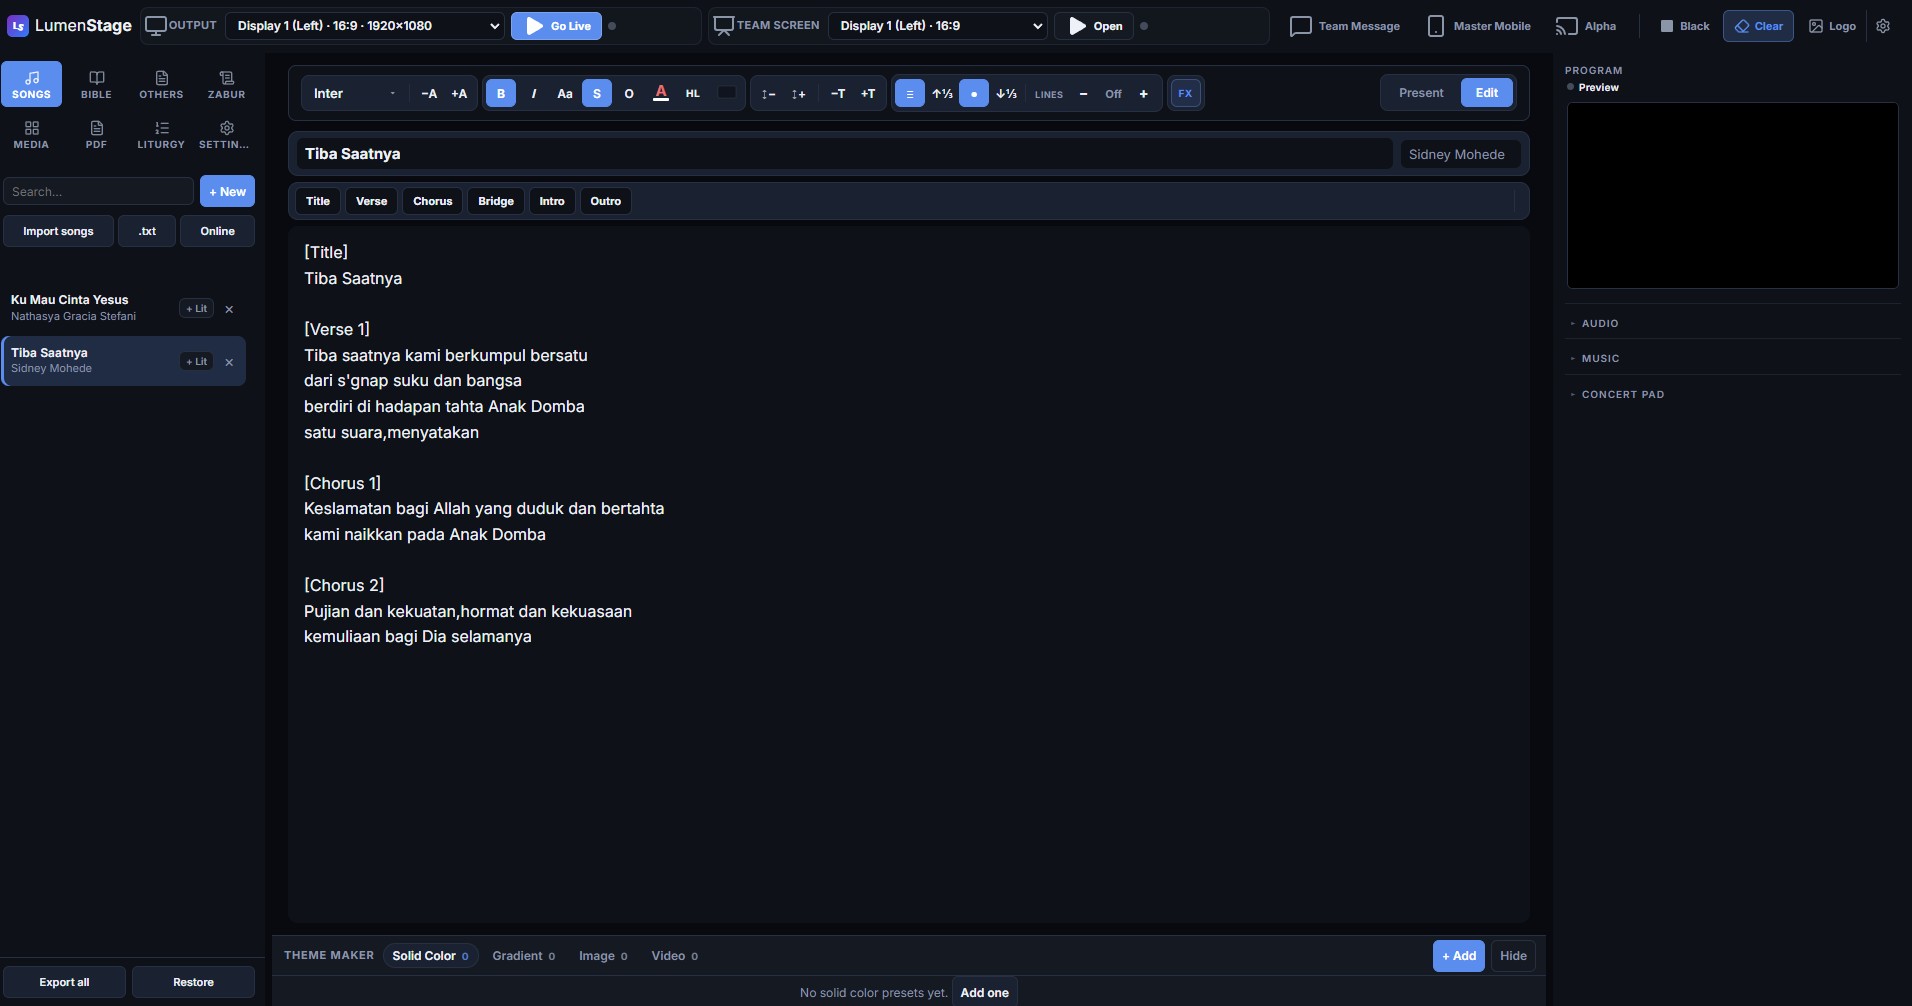The width and height of the screenshot is (1912, 1006).
Task: Insert a Verse section tag
Action: pos(371,201)
